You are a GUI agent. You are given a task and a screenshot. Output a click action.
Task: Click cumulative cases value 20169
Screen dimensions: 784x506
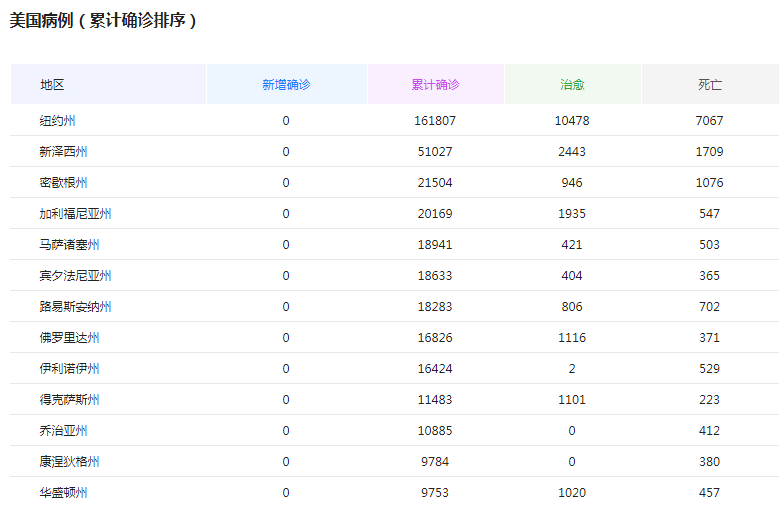(435, 214)
